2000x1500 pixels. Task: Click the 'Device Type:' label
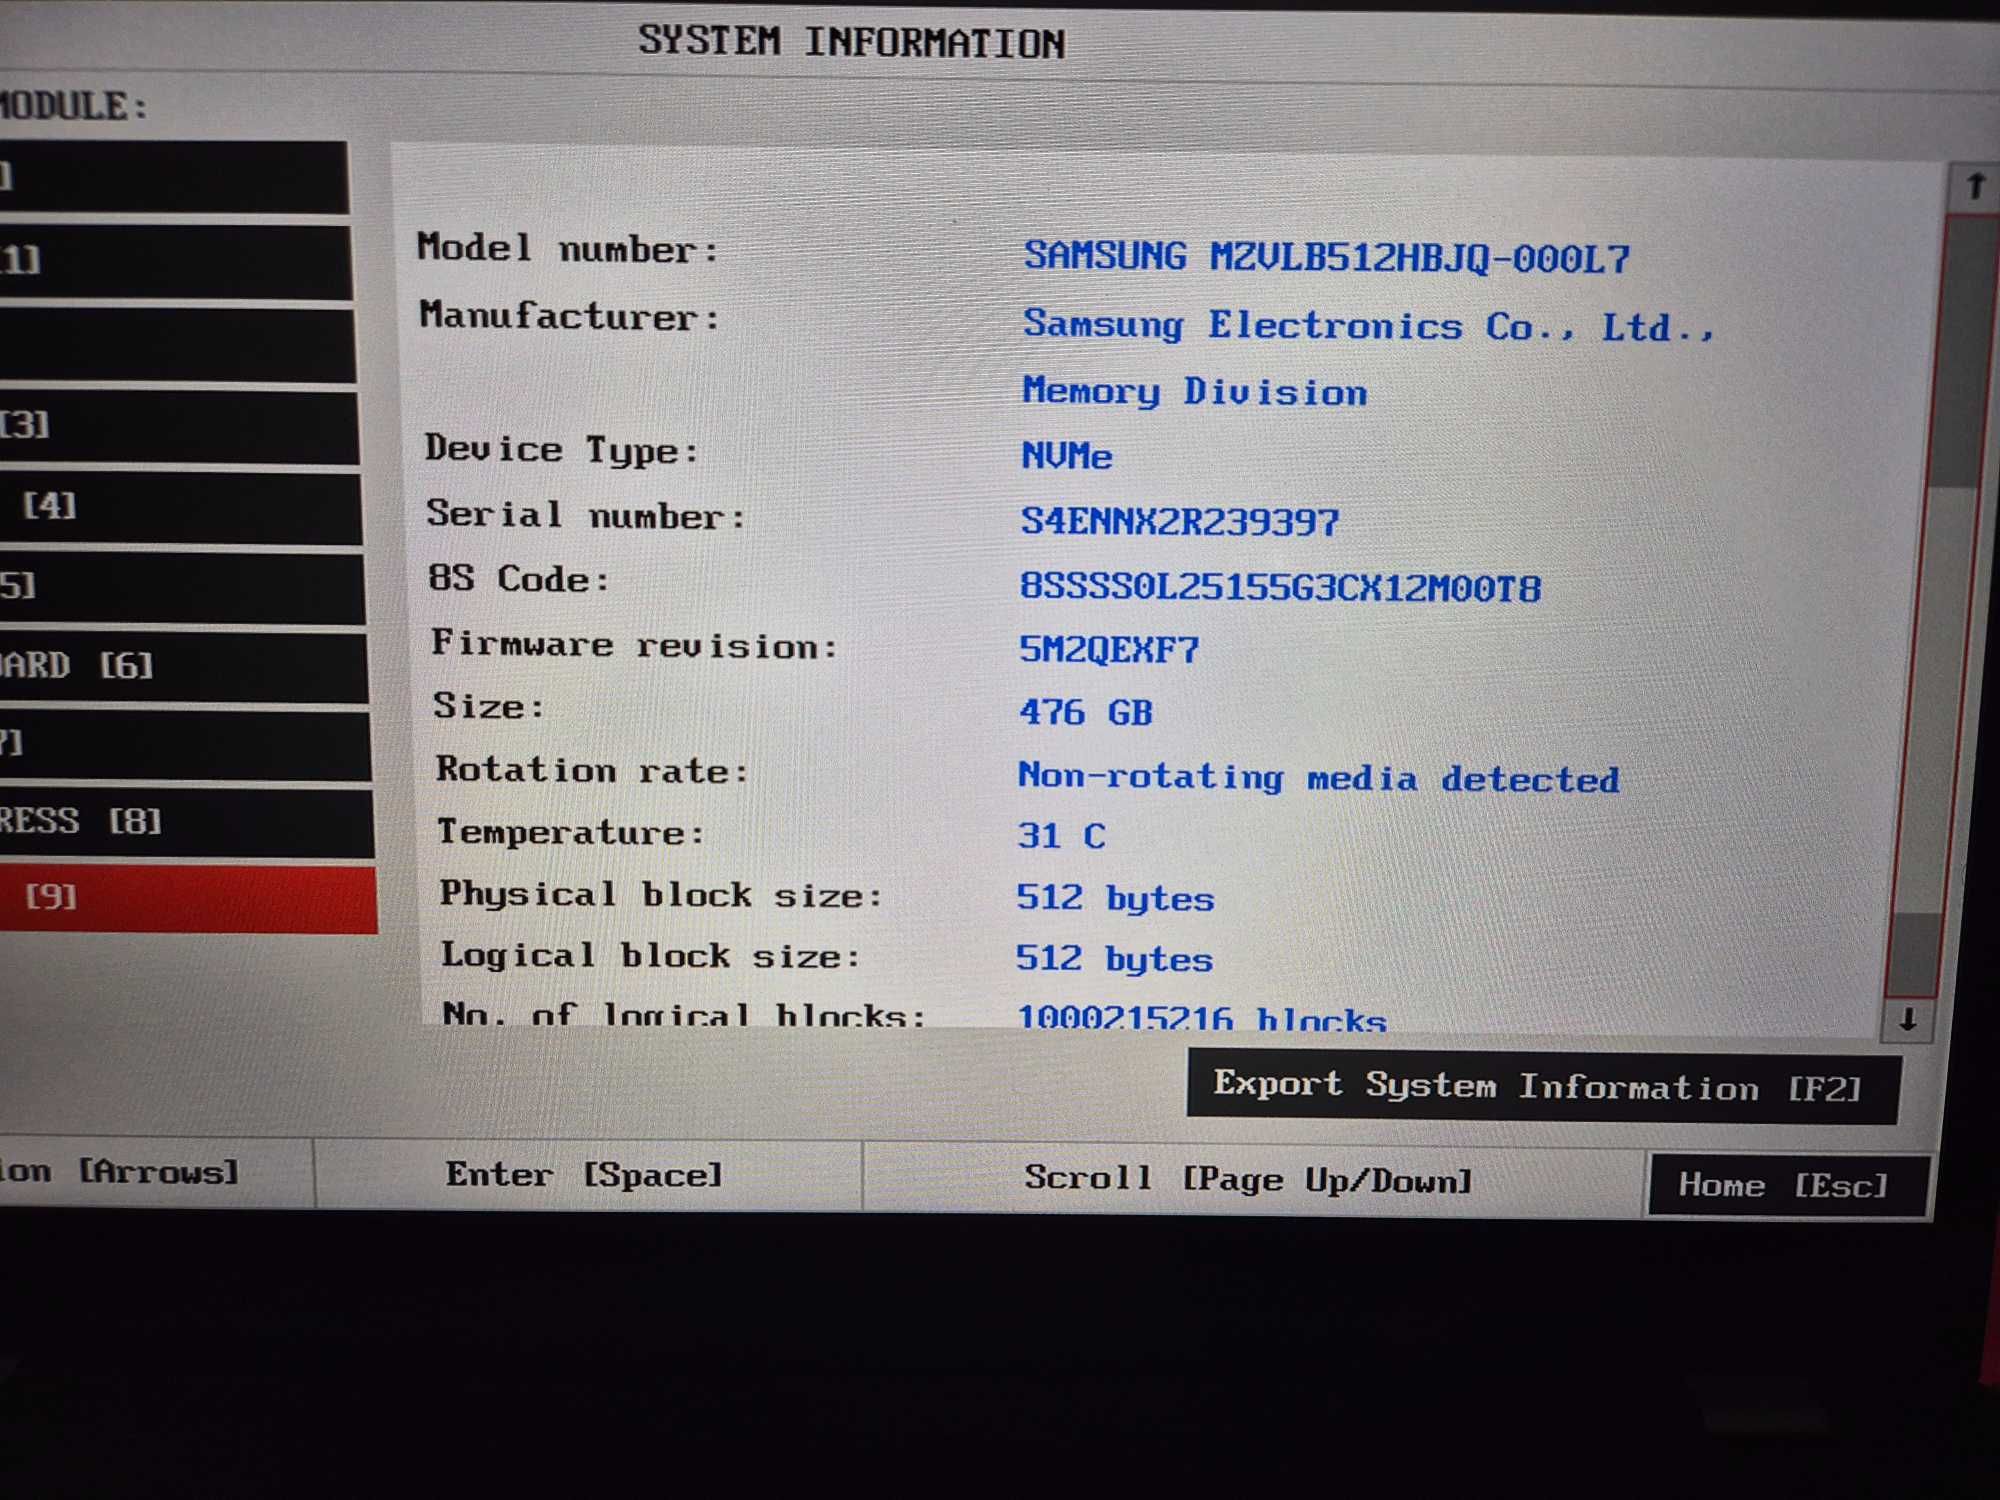[x=561, y=449]
